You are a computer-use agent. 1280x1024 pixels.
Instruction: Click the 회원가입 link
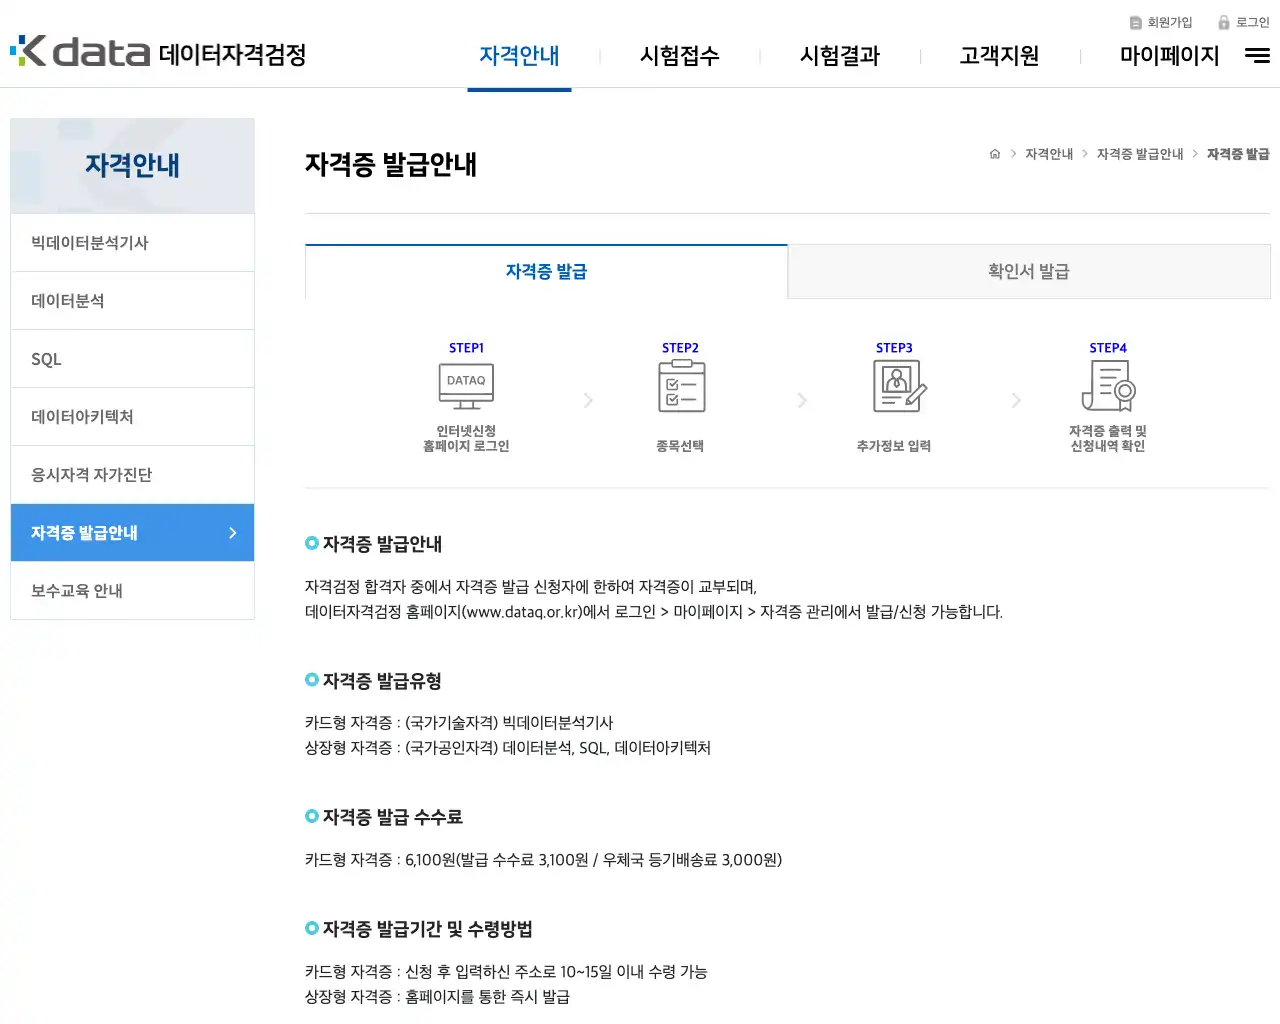tap(1168, 22)
